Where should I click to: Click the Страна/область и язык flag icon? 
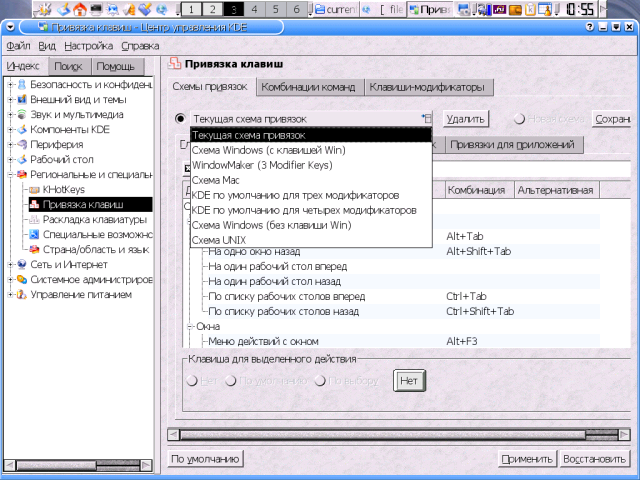(x=34, y=249)
